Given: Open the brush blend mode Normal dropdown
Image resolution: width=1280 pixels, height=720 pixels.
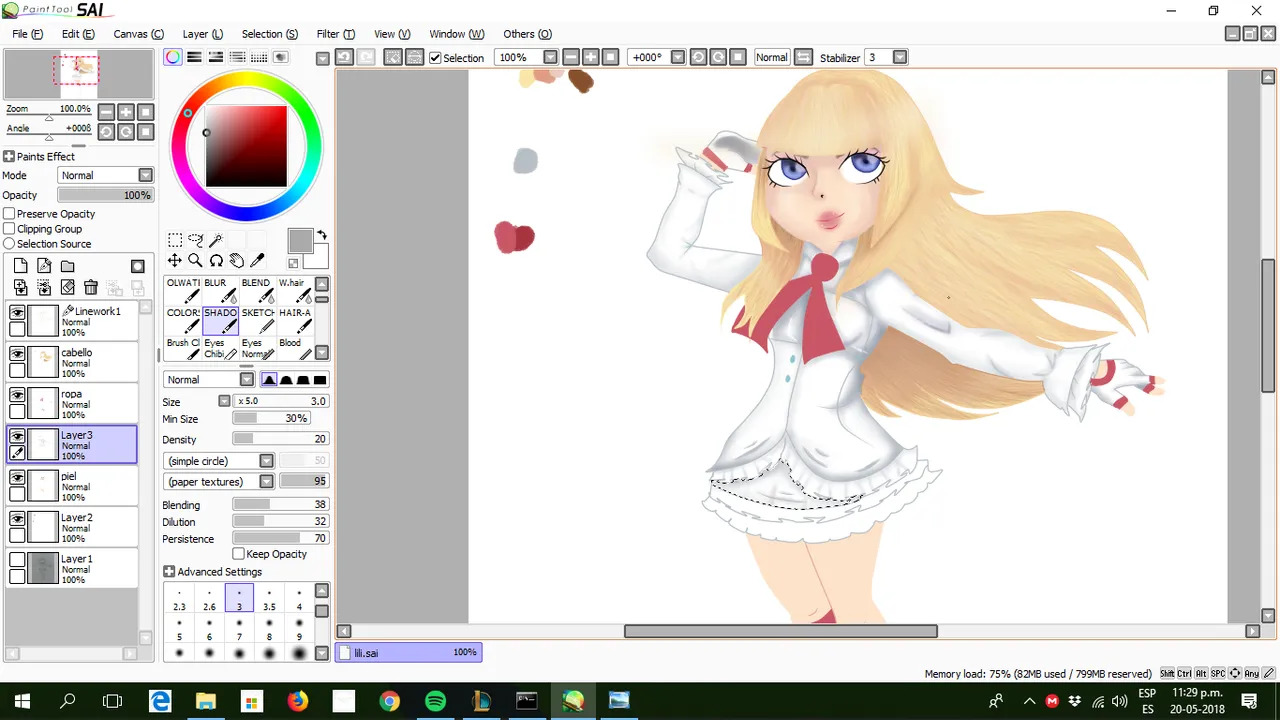Looking at the screenshot, I should point(247,380).
